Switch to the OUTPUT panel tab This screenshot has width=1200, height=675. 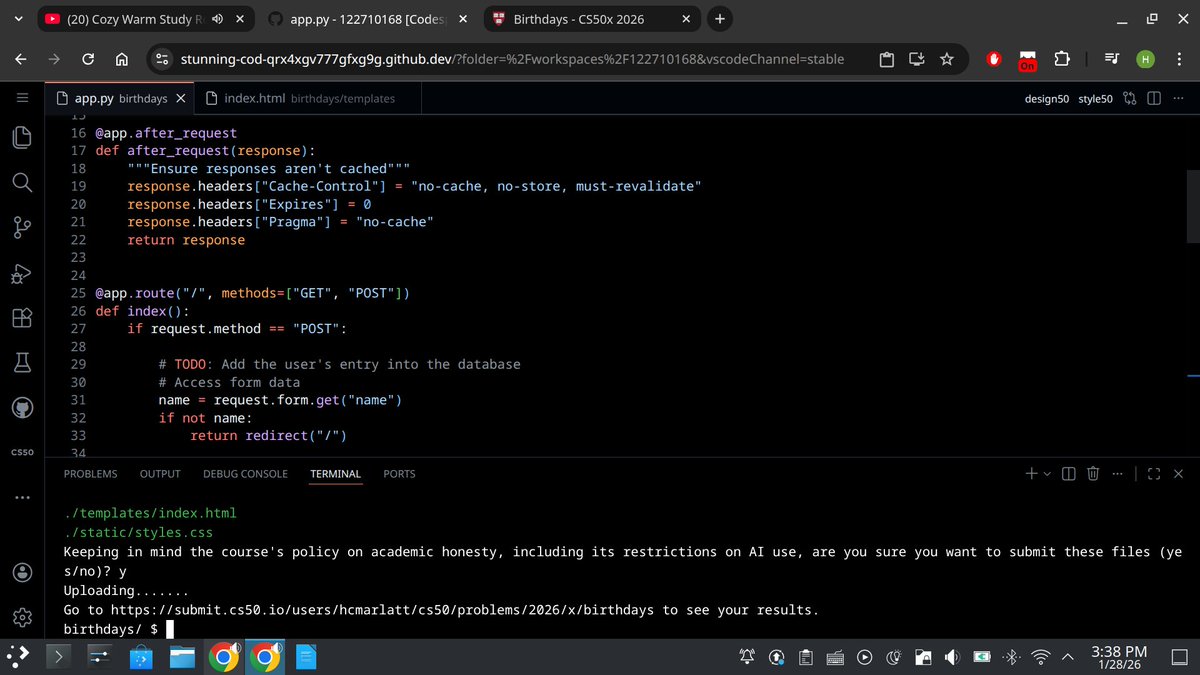(160, 474)
